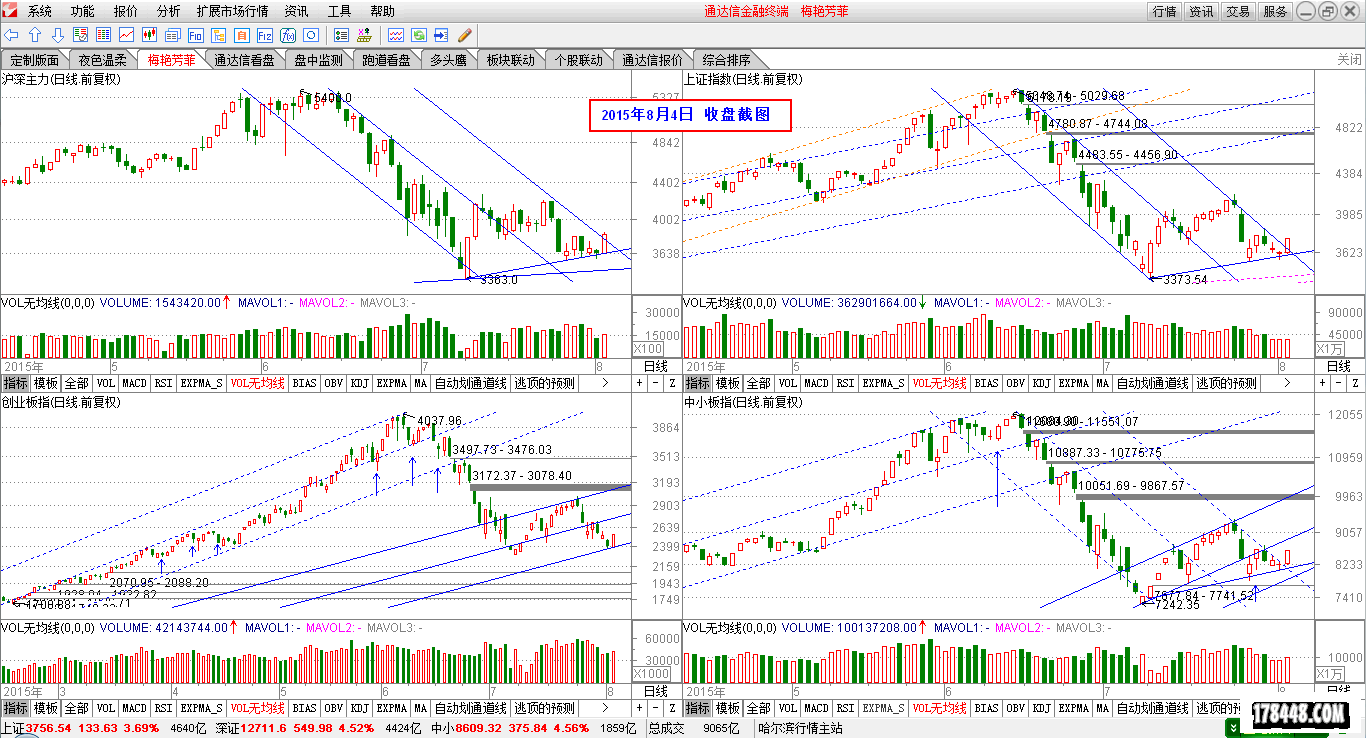Viewport: 1366px width, 738px height.
Task: Click the blue import arrow icon
Action: click(x=441, y=35)
